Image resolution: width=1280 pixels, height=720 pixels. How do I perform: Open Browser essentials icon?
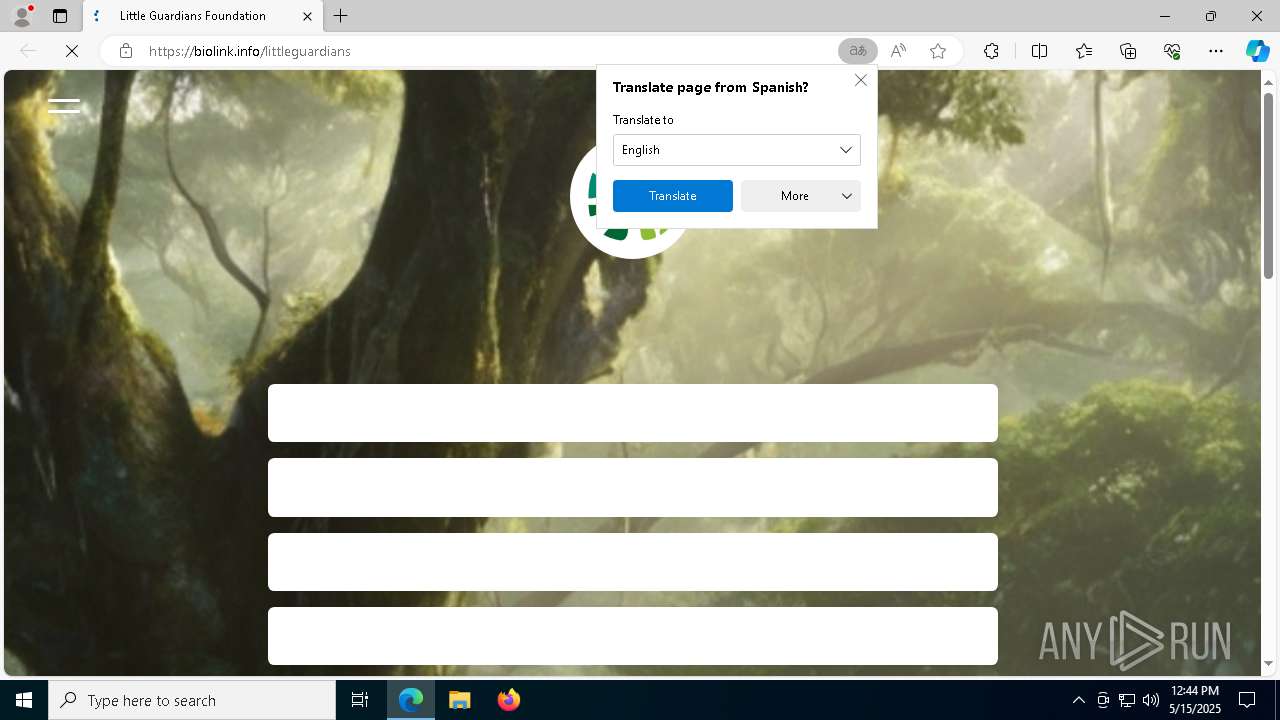[1172, 51]
